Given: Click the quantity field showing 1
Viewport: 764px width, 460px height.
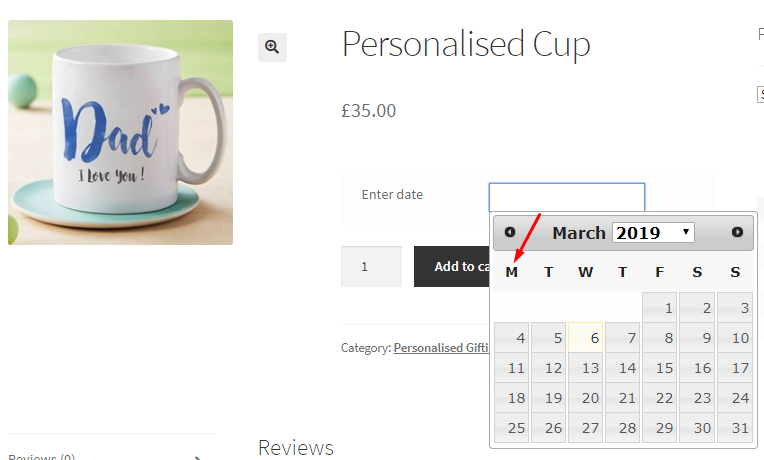Looking at the screenshot, I should tap(371, 267).
